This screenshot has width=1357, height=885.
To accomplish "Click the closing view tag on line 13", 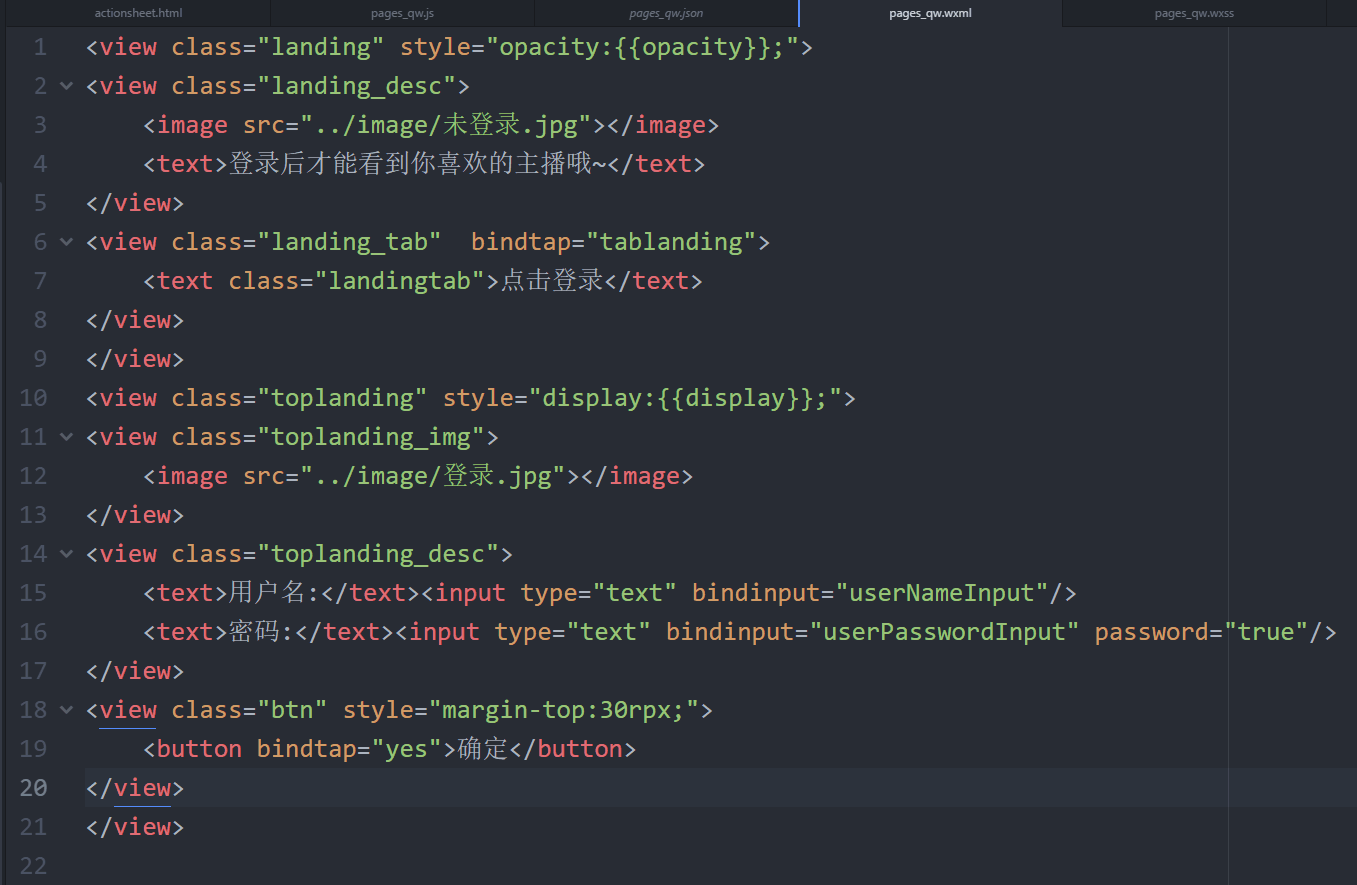I will tap(135, 515).
